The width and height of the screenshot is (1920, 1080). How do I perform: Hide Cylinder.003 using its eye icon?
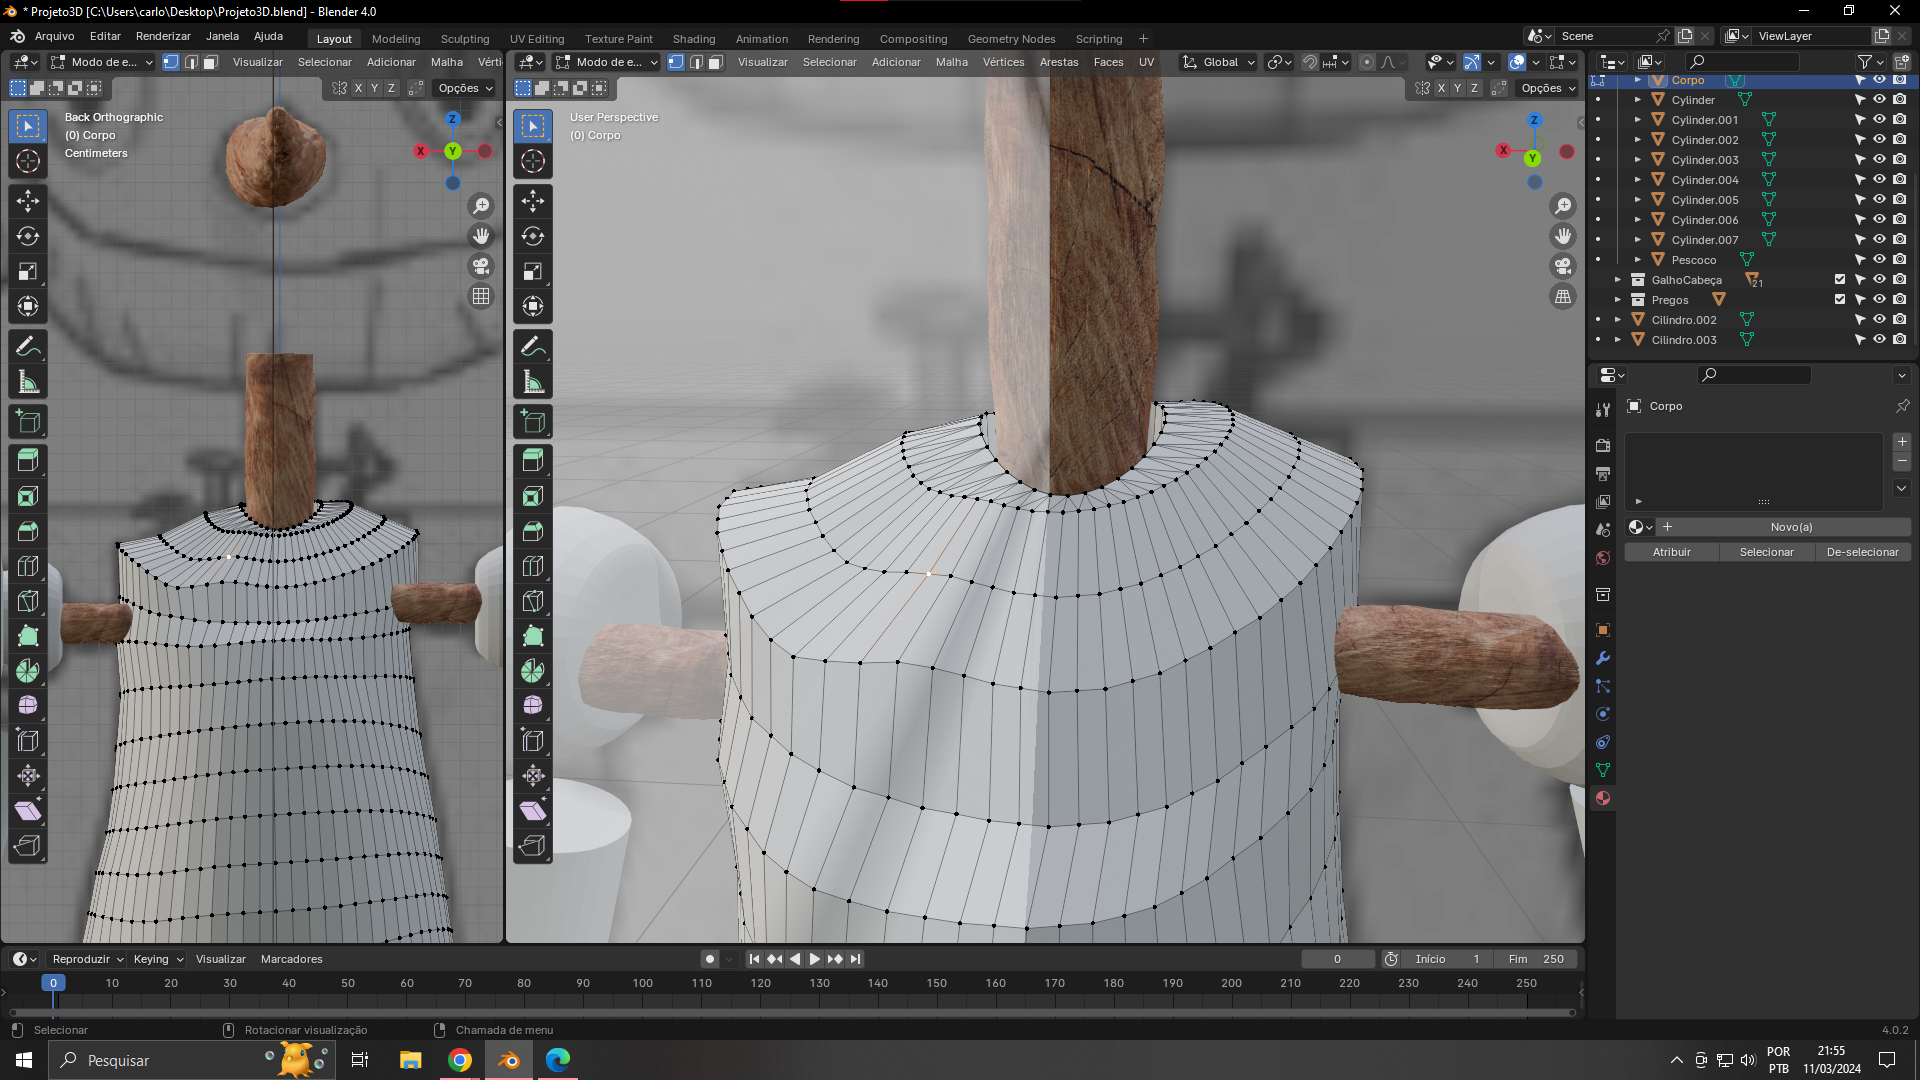[1879, 160]
